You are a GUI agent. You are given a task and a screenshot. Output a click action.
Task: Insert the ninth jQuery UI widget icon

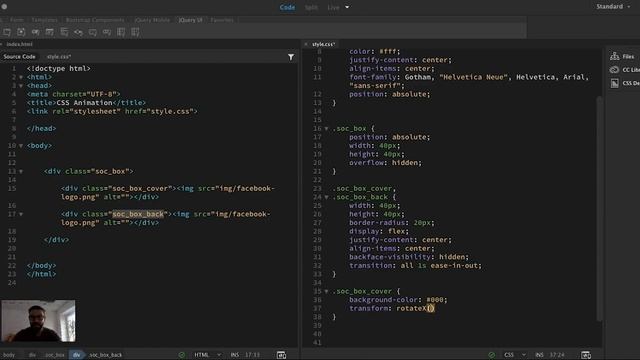coord(121,32)
